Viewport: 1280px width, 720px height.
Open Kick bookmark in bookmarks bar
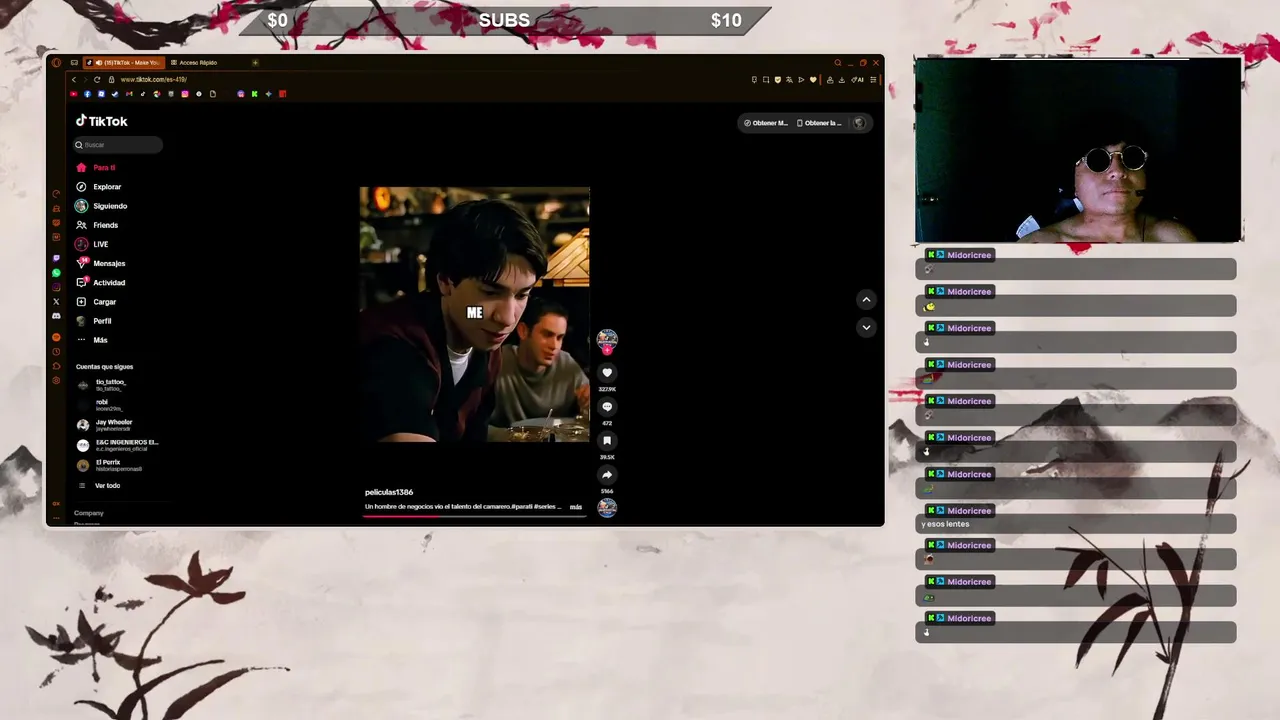[254, 94]
